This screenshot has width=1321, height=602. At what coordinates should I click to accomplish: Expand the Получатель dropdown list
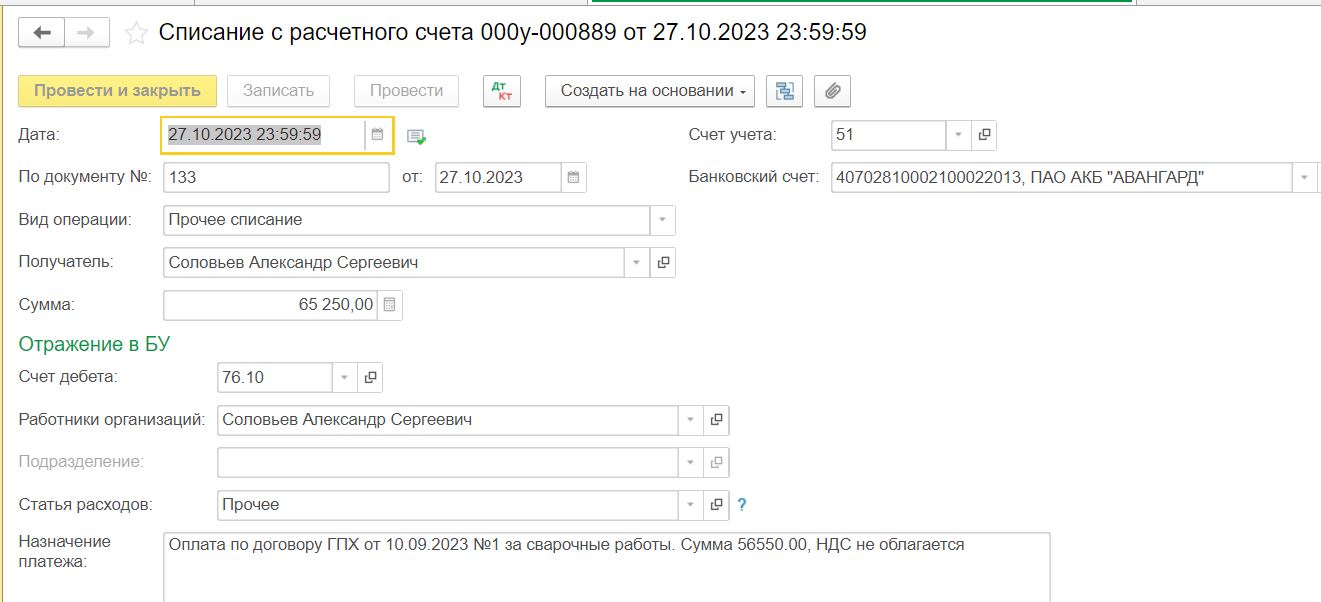(637, 263)
